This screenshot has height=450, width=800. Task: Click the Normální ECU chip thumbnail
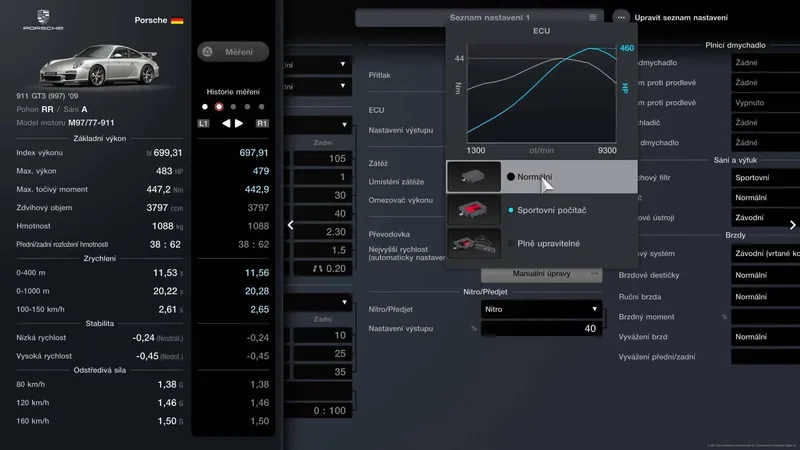(x=473, y=177)
